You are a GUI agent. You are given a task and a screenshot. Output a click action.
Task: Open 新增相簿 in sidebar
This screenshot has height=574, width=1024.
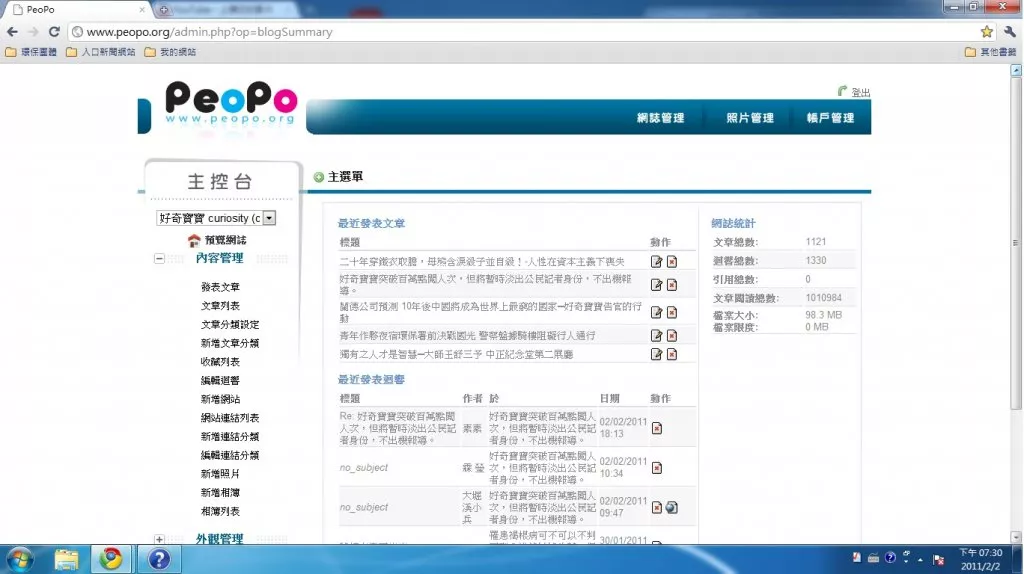click(220, 493)
